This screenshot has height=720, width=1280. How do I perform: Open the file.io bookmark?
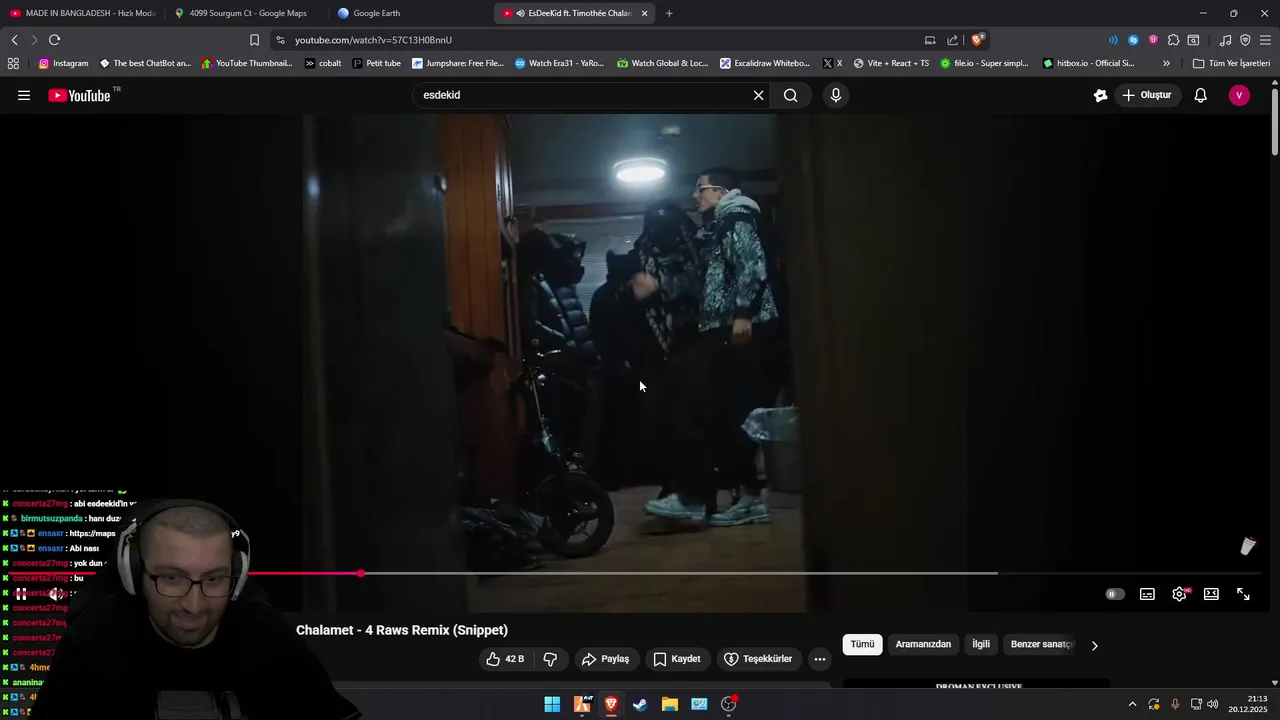click(984, 63)
